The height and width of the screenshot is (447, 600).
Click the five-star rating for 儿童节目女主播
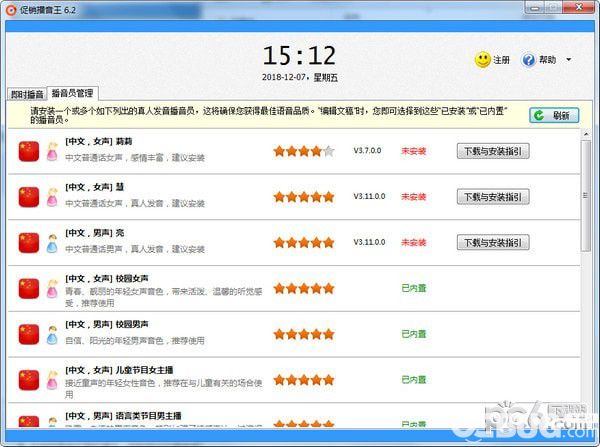[304, 380]
